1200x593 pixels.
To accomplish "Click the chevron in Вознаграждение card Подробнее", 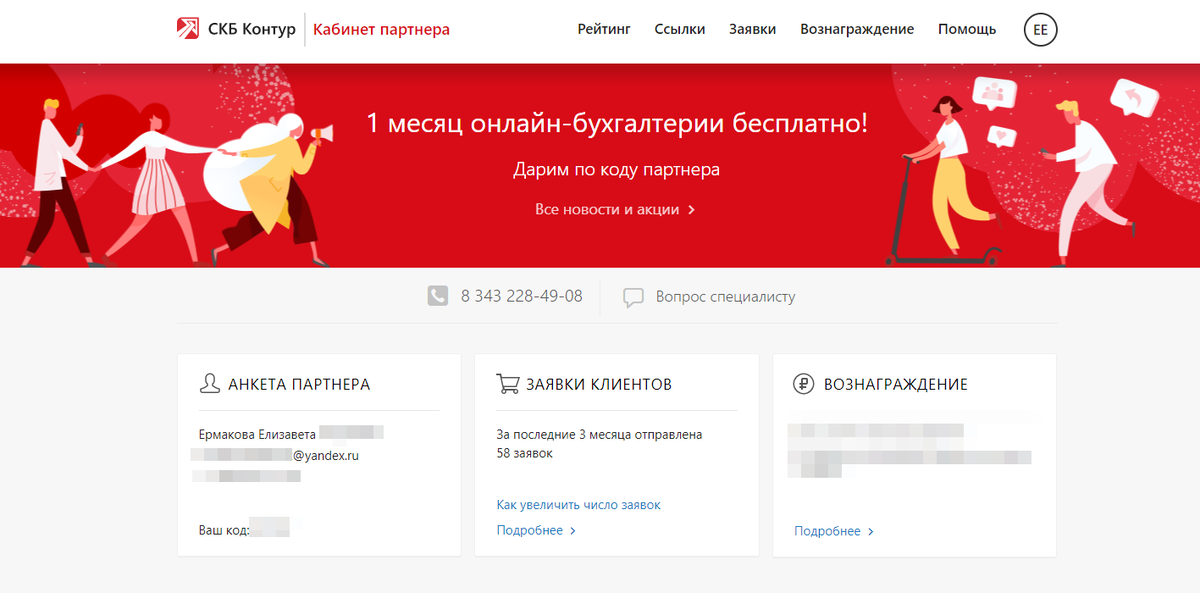I will click(x=871, y=532).
